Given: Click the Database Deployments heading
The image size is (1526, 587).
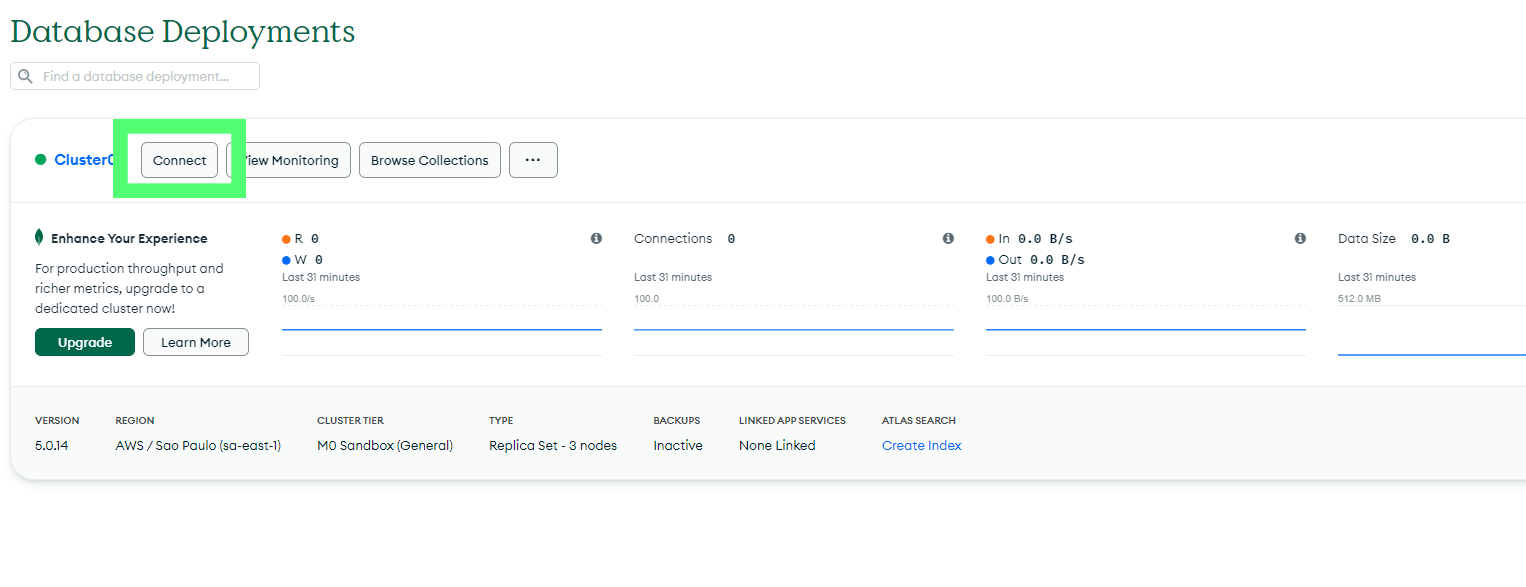Looking at the screenshot, I should coord(183,32).
